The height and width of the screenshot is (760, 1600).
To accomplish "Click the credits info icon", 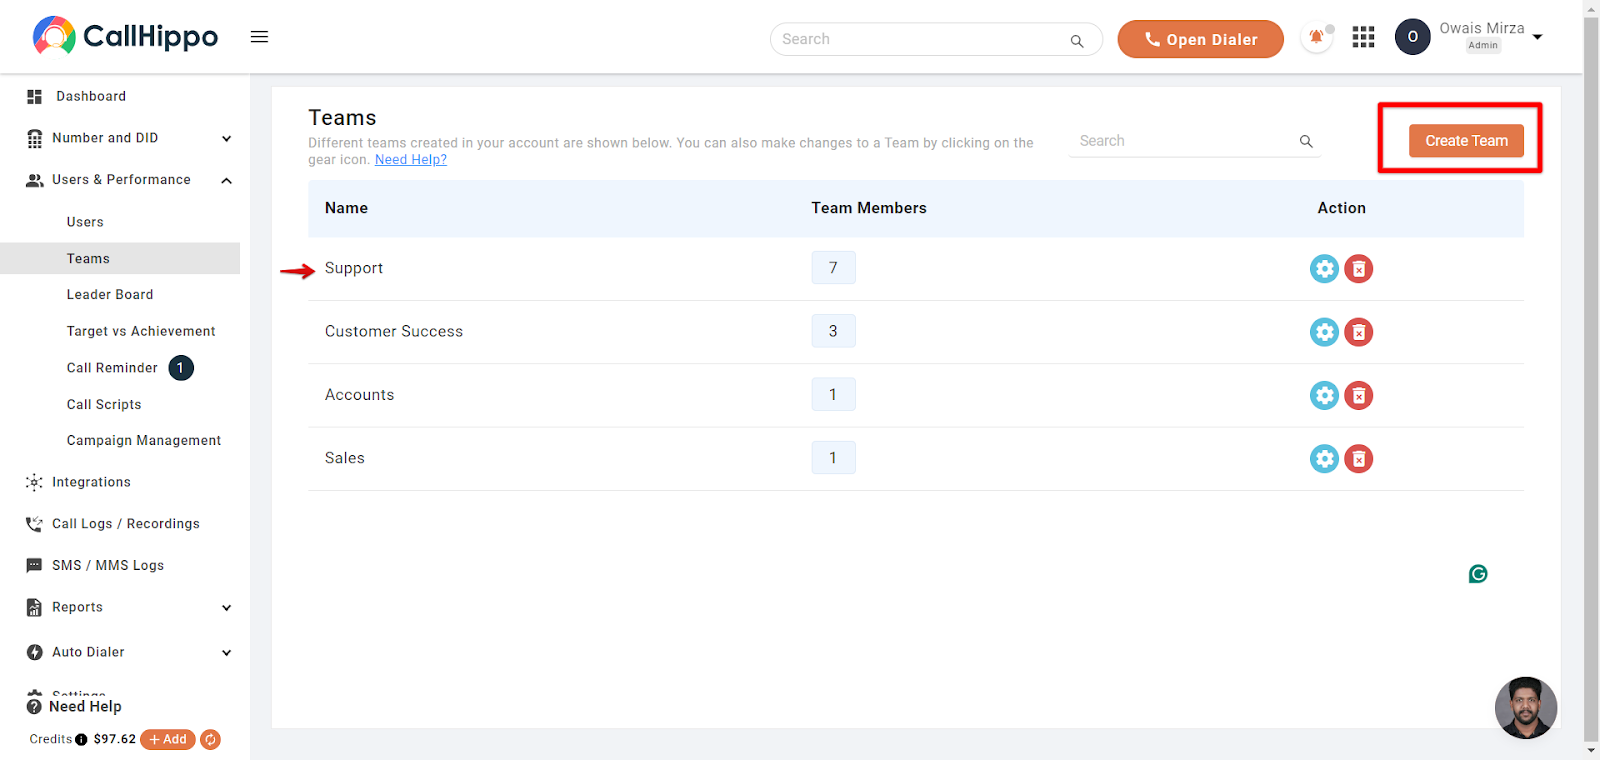I will (x=81, y=740).
